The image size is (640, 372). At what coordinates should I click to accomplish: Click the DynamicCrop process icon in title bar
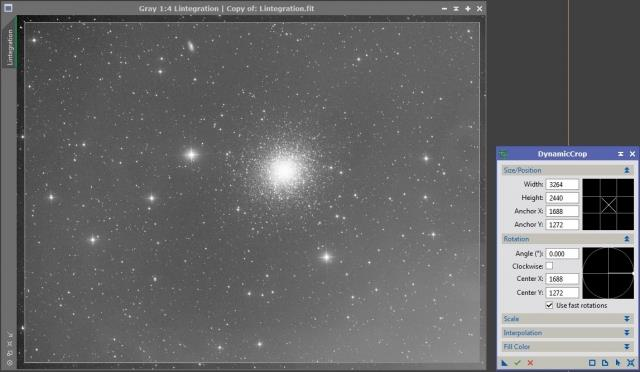(503, 154)
